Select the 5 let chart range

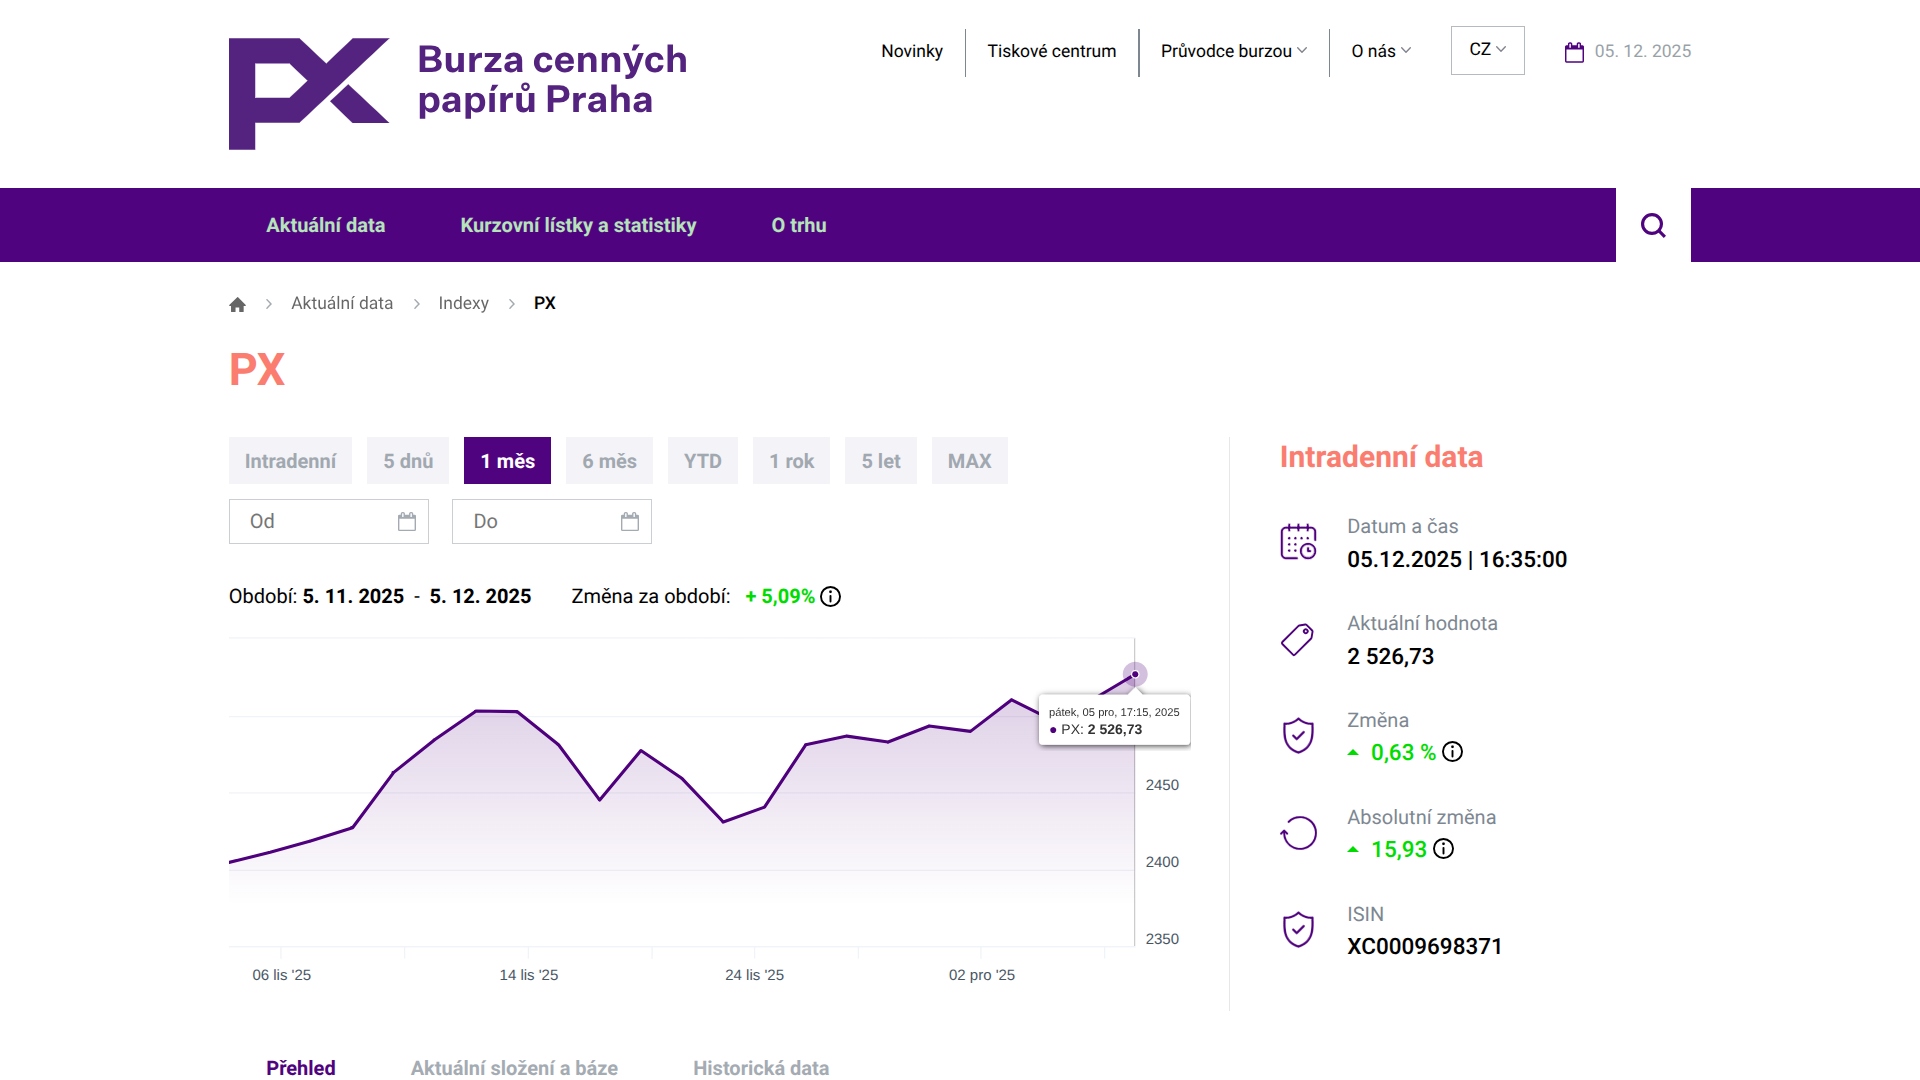coord(881,461)
